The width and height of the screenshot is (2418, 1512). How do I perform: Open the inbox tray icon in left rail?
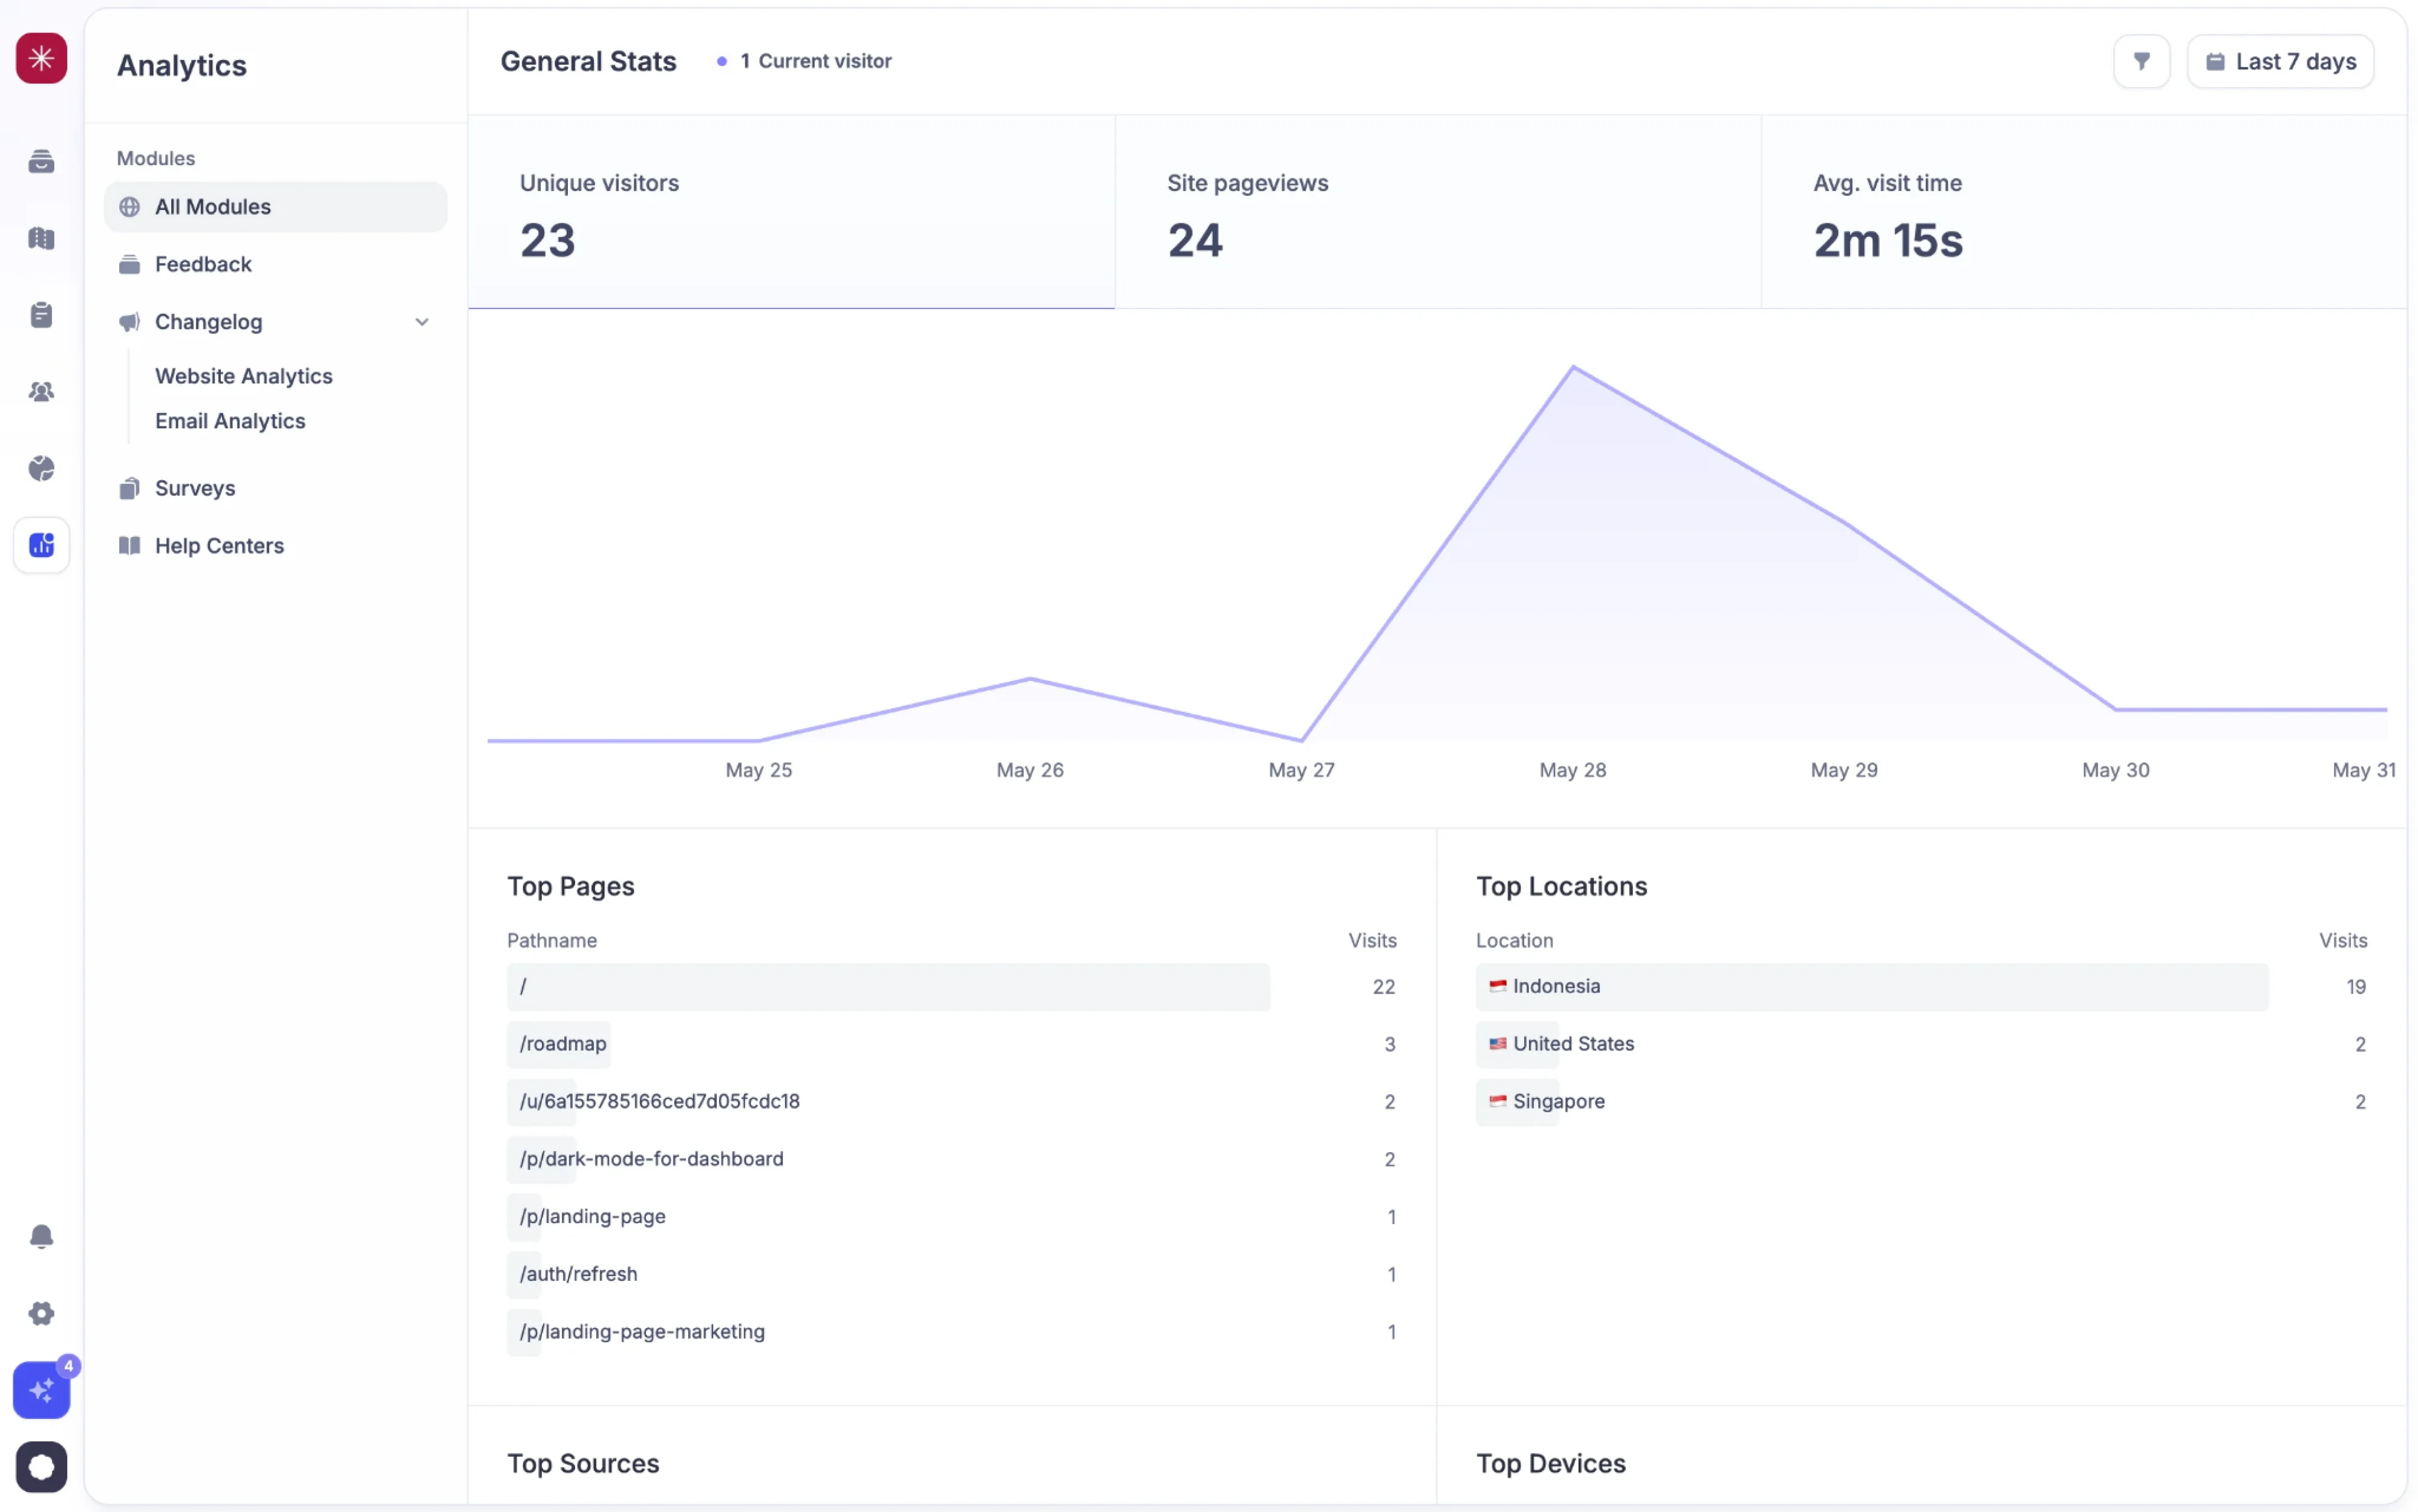point(41,161)
